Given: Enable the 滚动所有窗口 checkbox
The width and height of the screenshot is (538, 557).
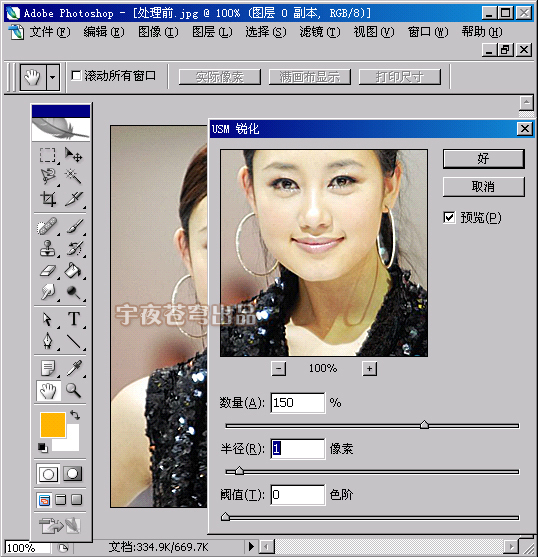Looking at the screenshot, I should (x=76, y=76).
